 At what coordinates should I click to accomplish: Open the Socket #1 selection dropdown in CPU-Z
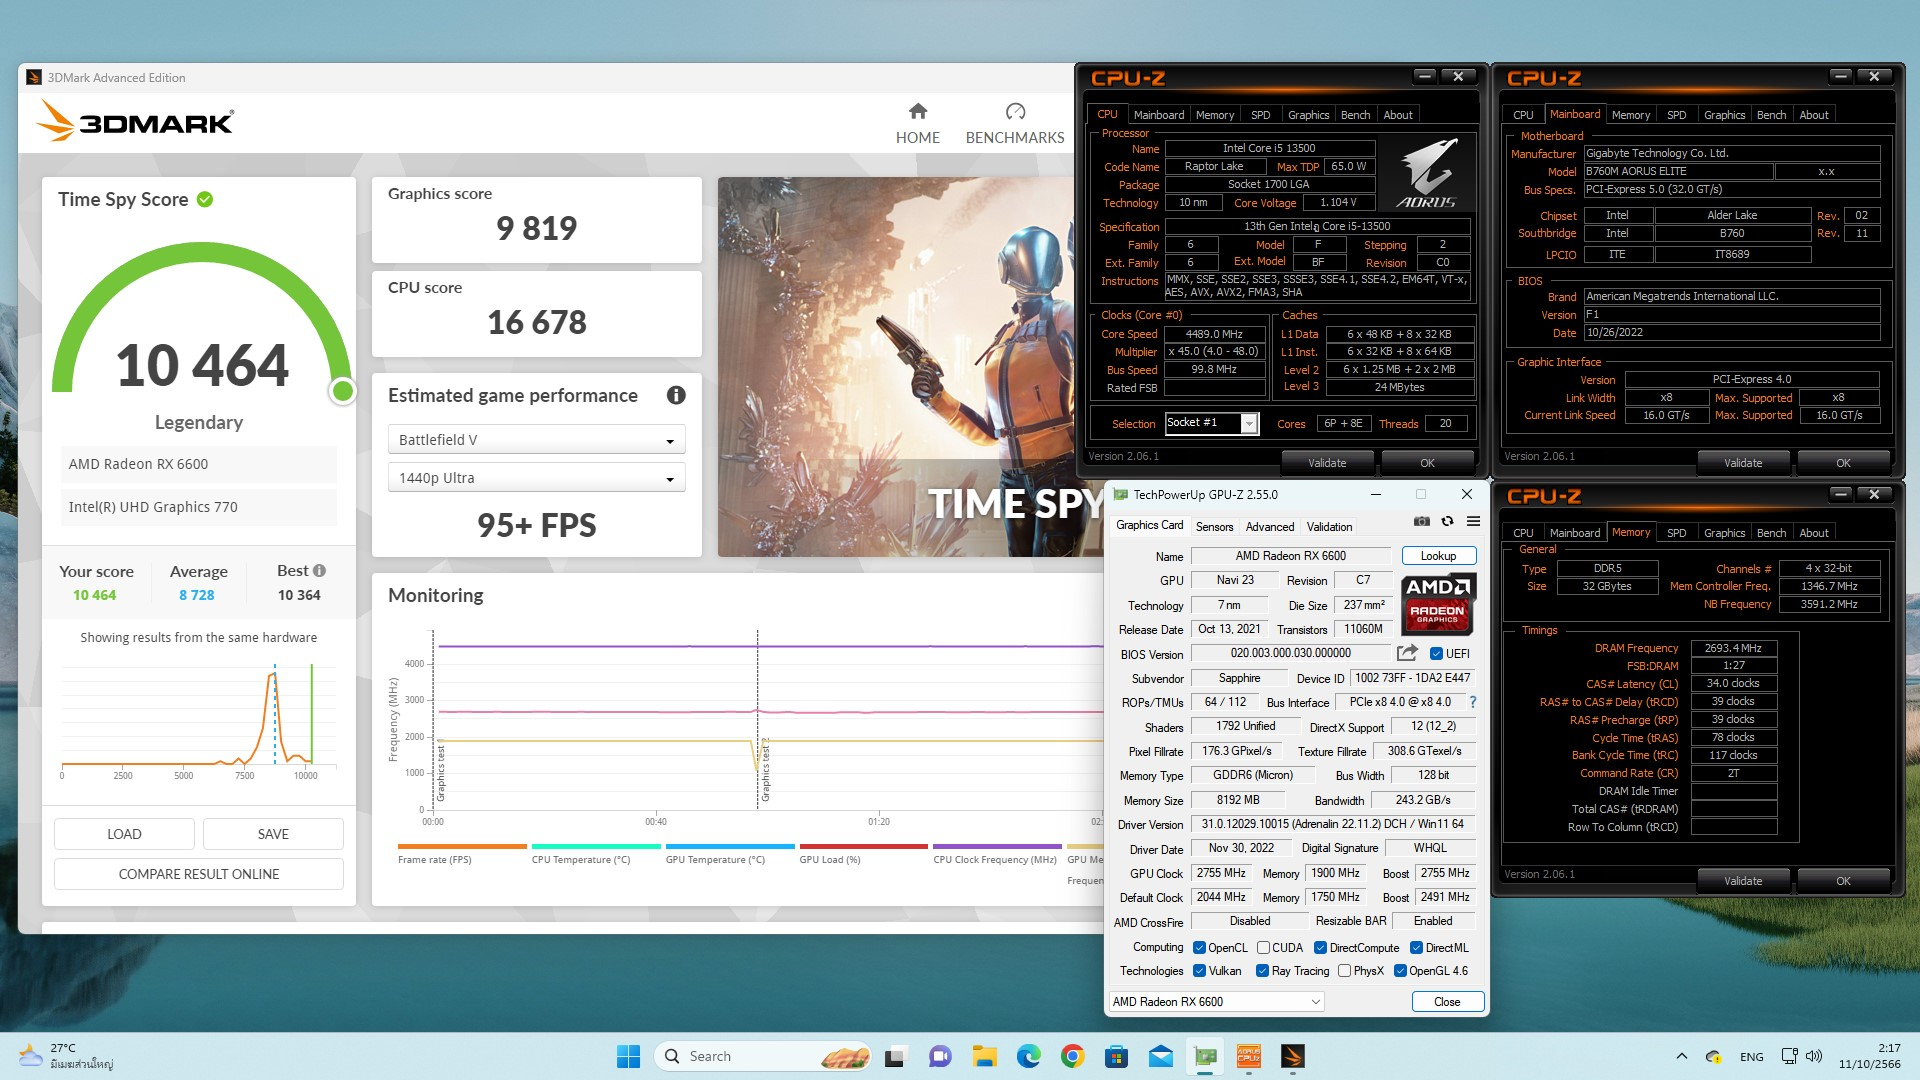pyautogui.click(x=1211, y=423)
